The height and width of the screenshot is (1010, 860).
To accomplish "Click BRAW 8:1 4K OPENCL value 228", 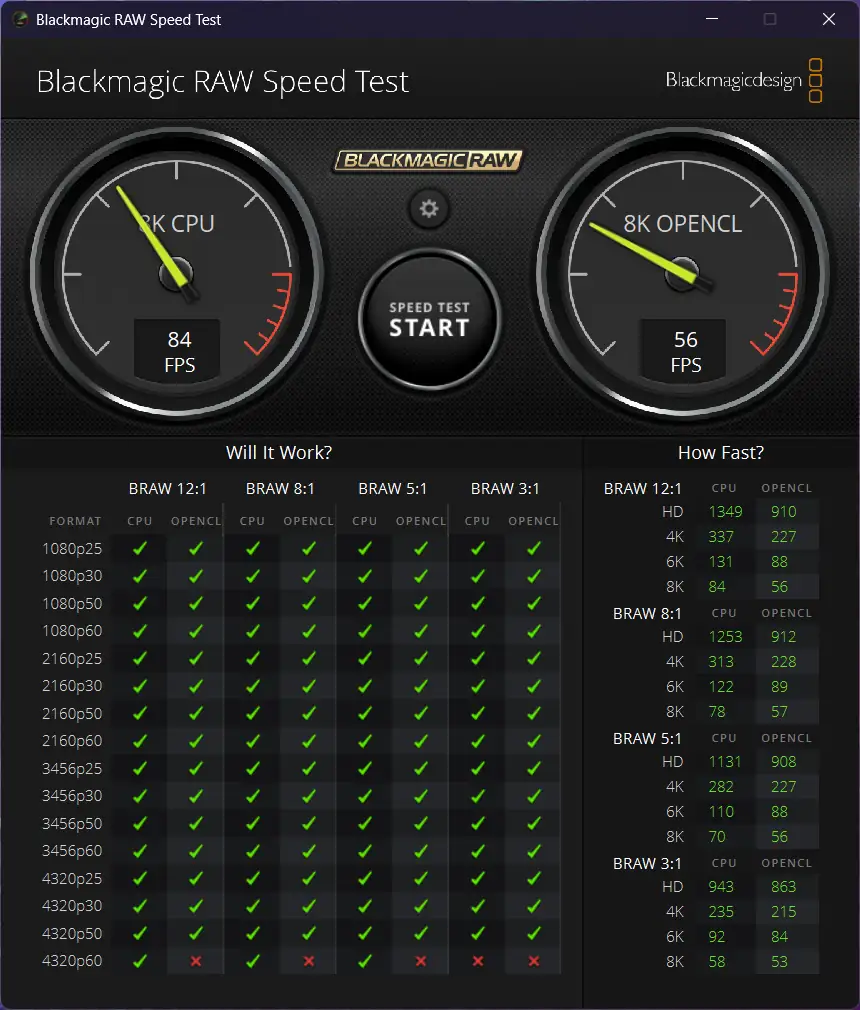I will tap(783, 662).
